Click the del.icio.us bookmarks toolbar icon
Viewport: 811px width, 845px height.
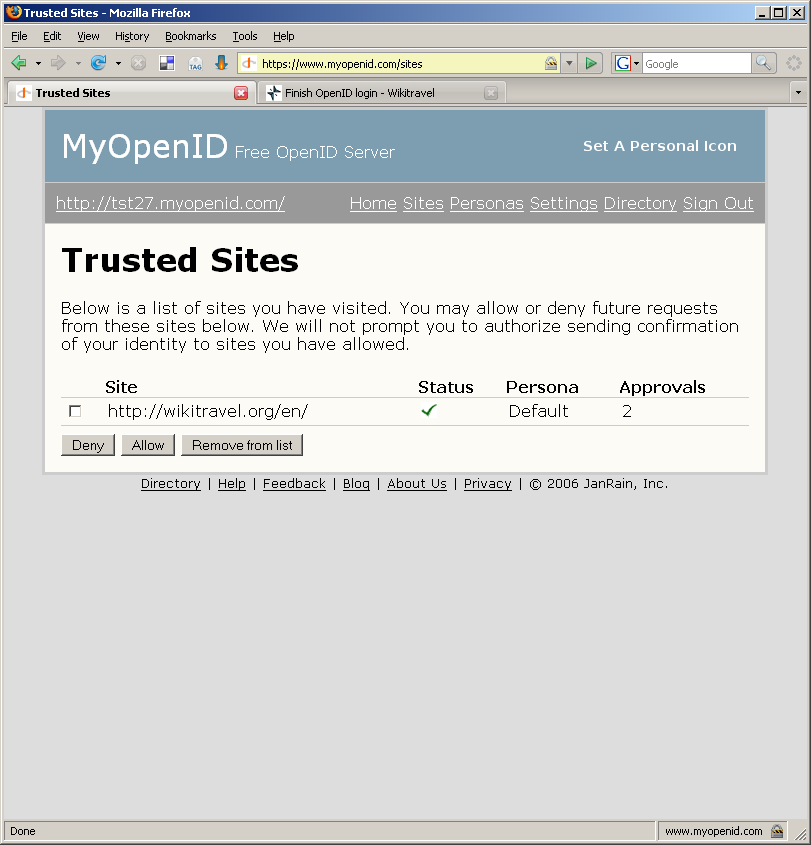[x=167, y=63]
